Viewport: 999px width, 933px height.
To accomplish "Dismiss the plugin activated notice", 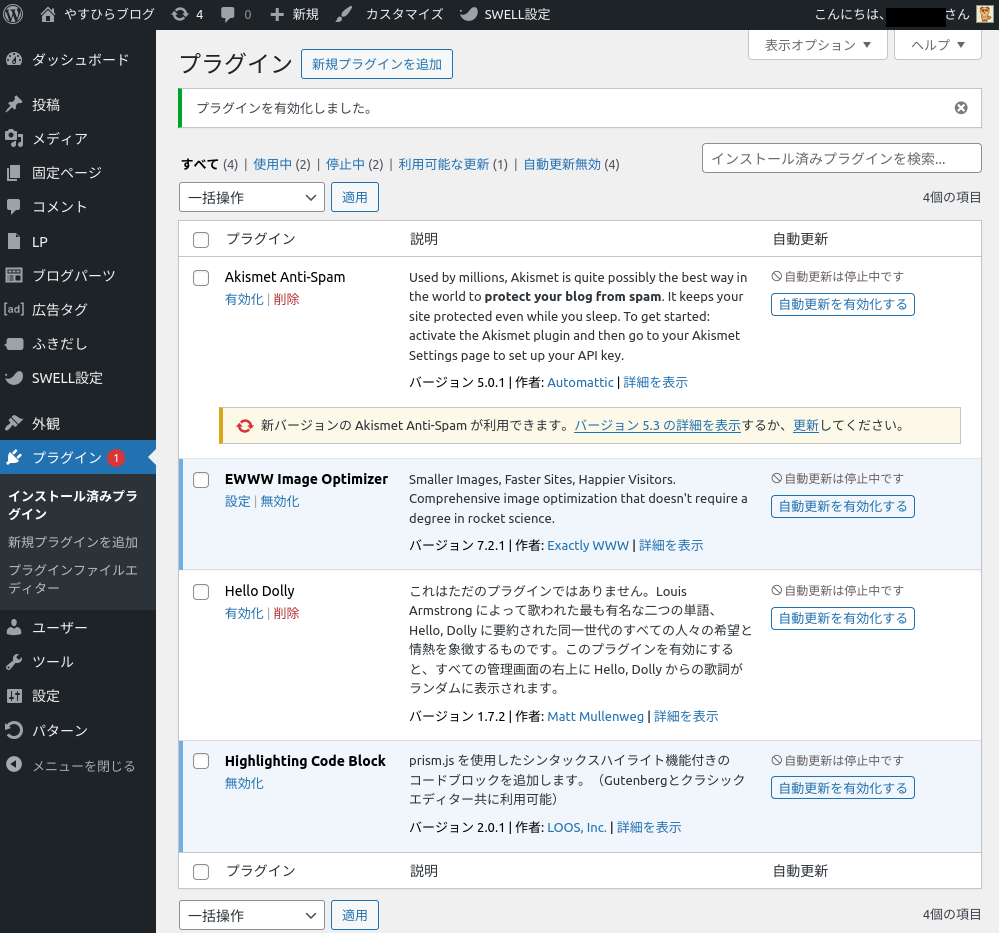I will 961,108.
